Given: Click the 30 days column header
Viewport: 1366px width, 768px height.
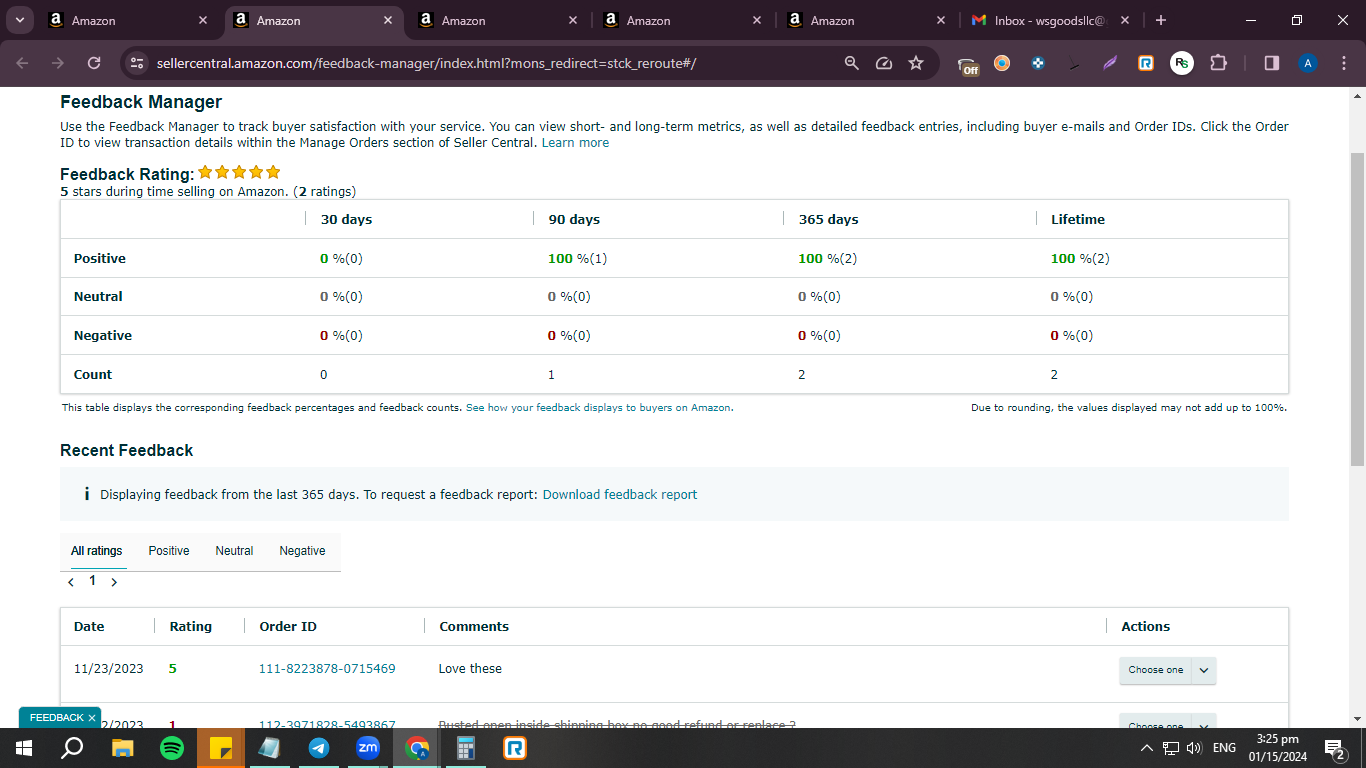Looking at the screenshot, I should (x=346, y=219).
